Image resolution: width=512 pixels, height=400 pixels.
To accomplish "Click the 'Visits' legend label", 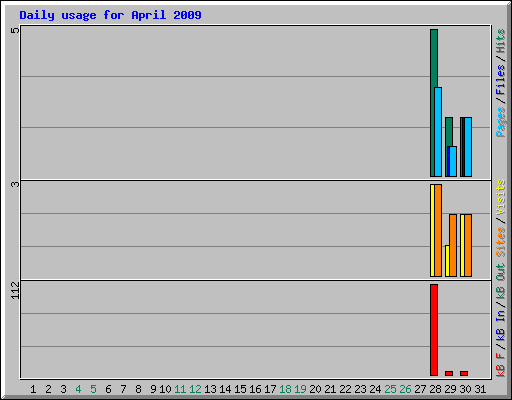I will point(500,197).
